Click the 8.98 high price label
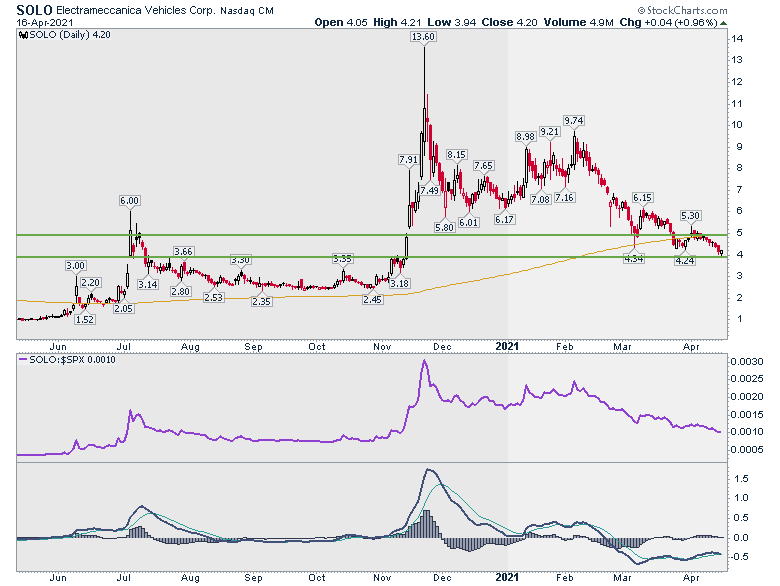The image size is (780, 586). coord(525,136)
